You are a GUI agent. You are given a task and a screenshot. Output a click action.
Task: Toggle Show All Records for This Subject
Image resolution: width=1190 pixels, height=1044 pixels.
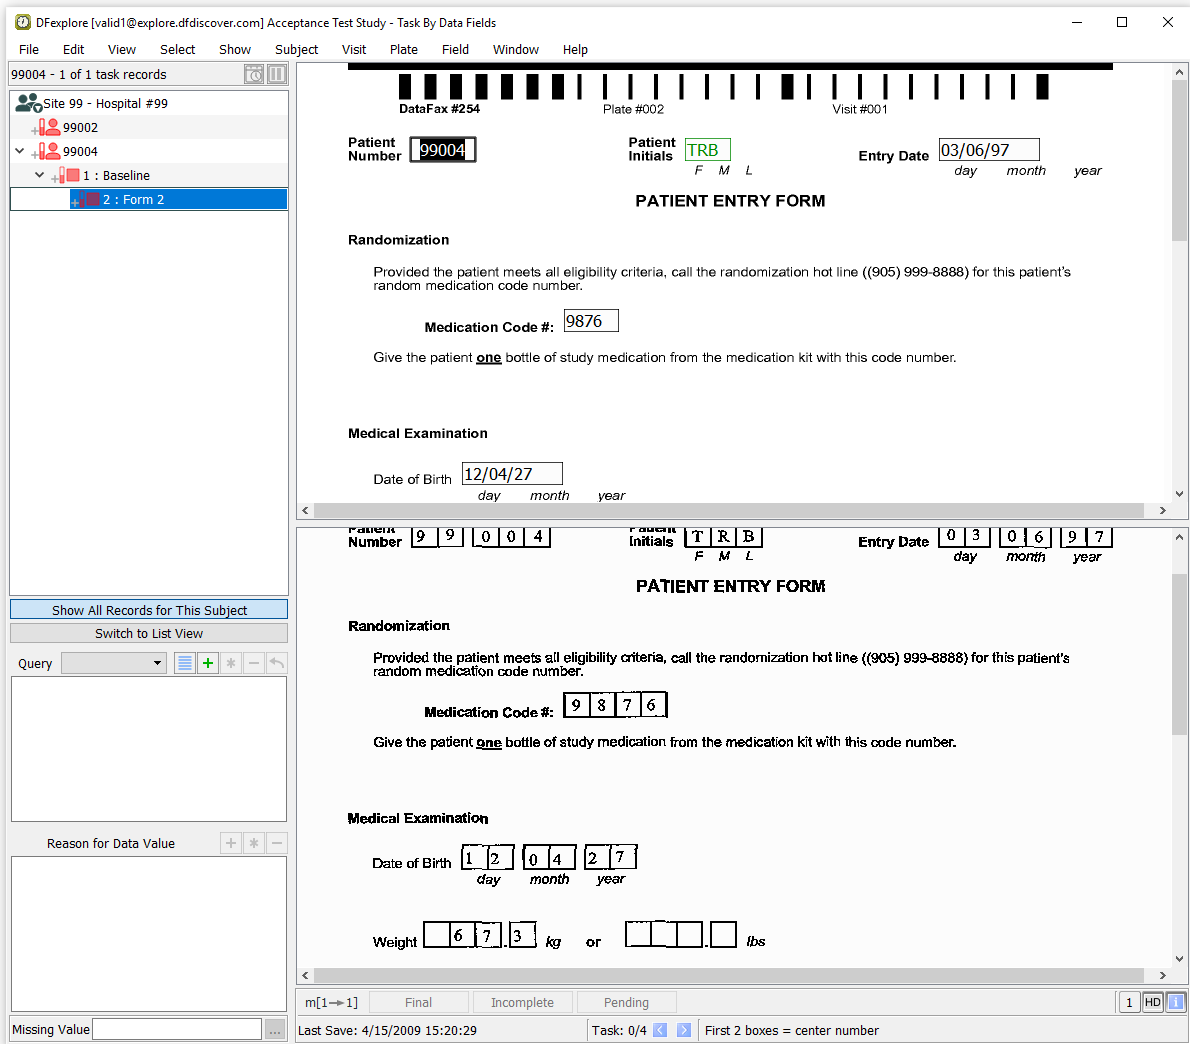coord(149,610)
